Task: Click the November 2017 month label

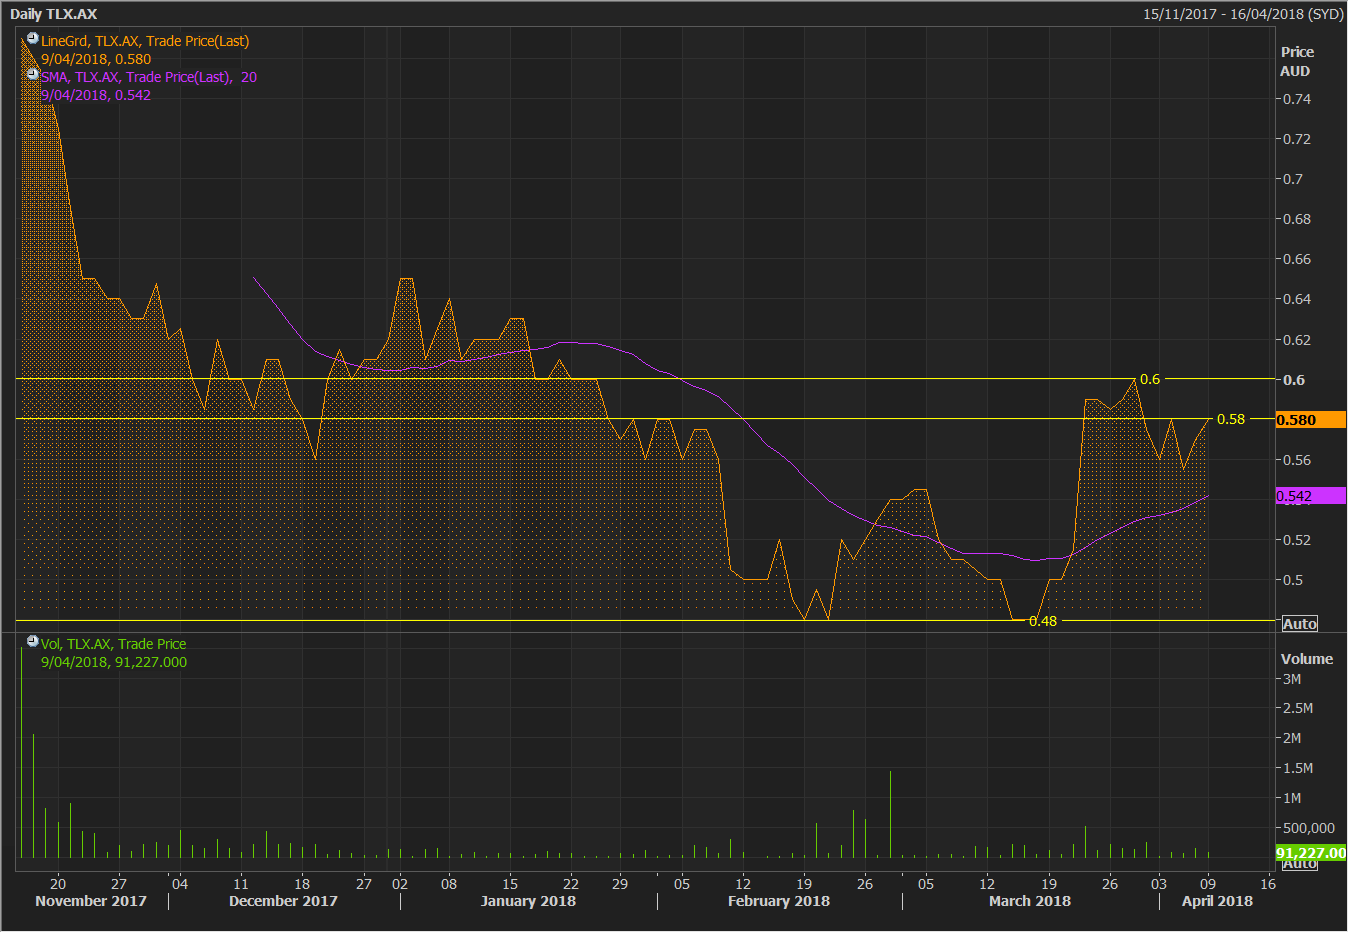Action: [x=91, y=901]
